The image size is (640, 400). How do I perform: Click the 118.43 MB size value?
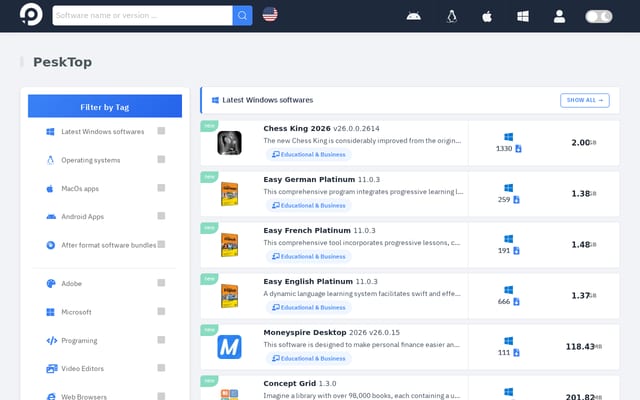click(584, 347)
